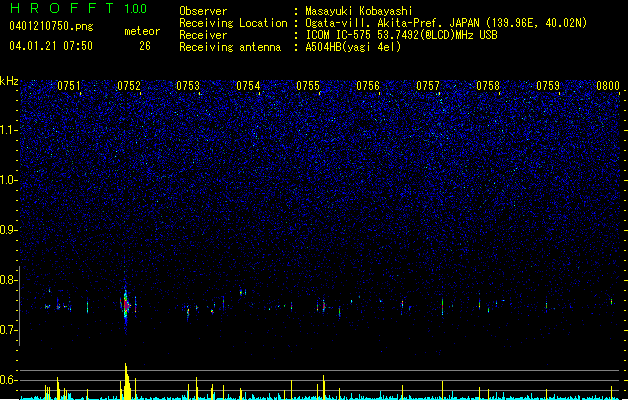Click the 0.8 kHz axis label
629x400 pixels.
[x=8, y=280]
